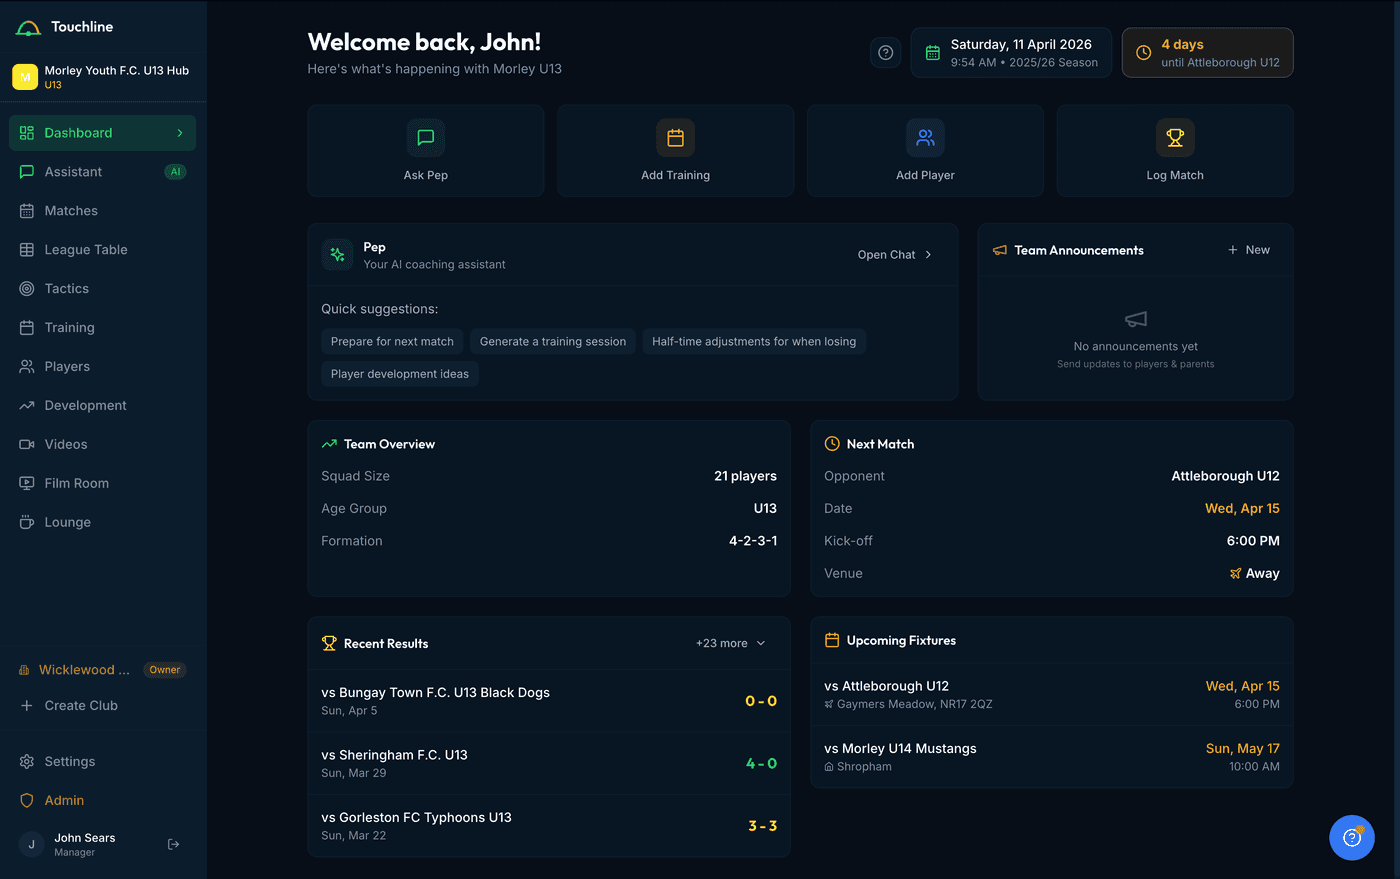Click the Recent Results trophy icon
The height and width of the screenshot is (879, 1400).
tap(329, 644)
